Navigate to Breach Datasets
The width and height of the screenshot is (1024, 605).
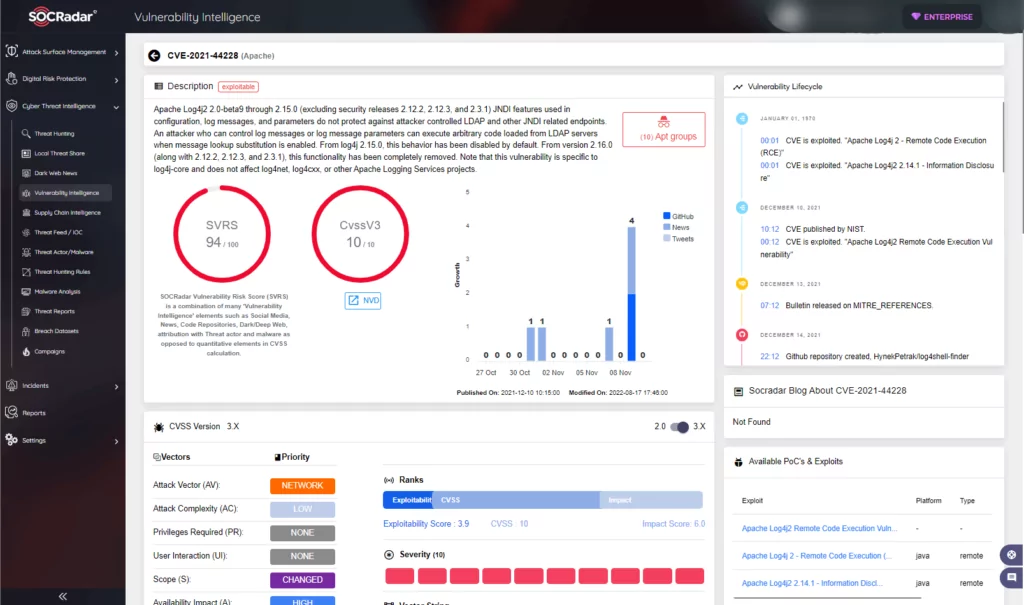56,331
